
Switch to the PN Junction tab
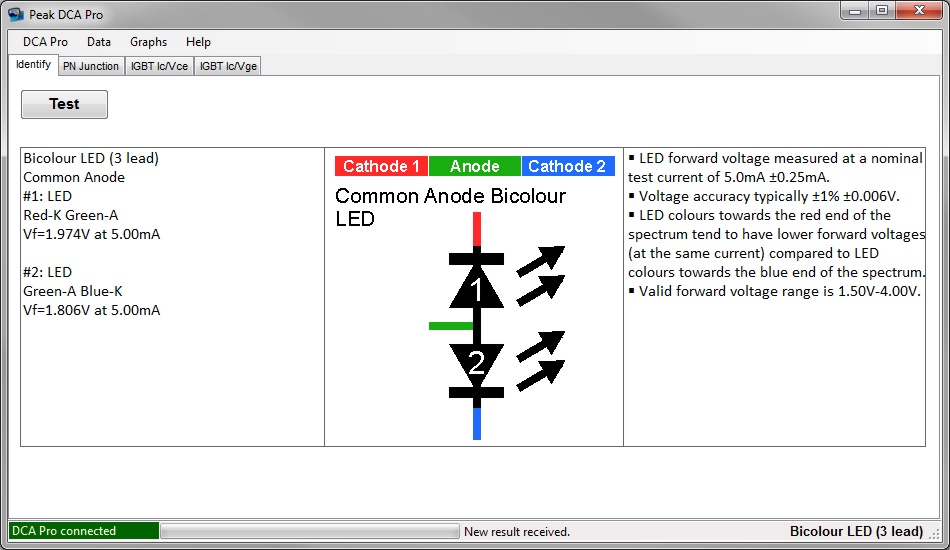(x=91, y=66)
